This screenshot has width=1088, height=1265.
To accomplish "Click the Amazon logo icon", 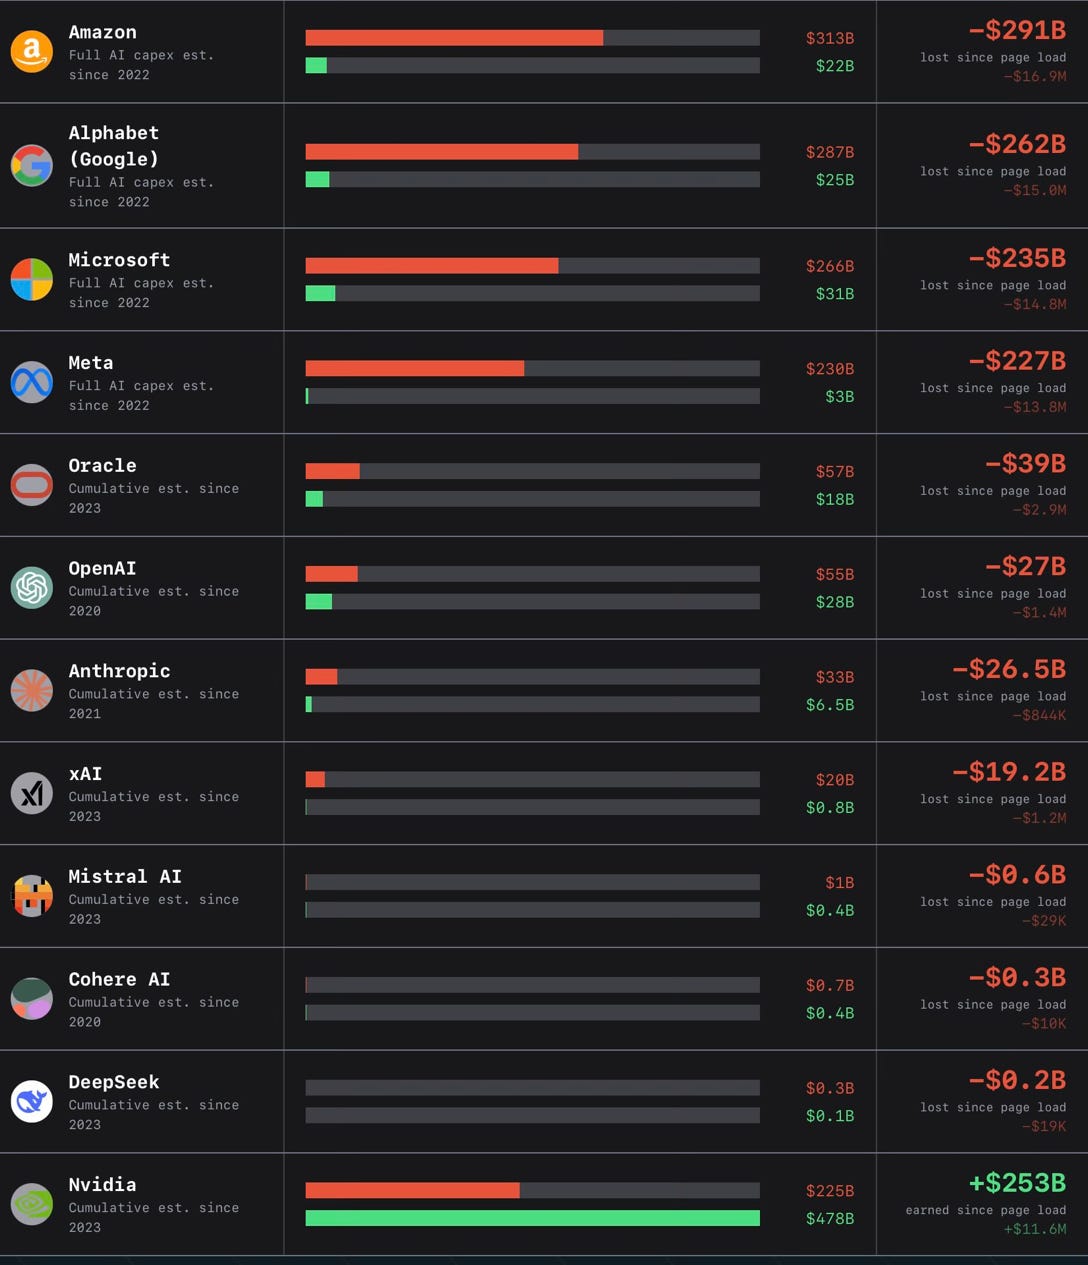I will 32,52.
